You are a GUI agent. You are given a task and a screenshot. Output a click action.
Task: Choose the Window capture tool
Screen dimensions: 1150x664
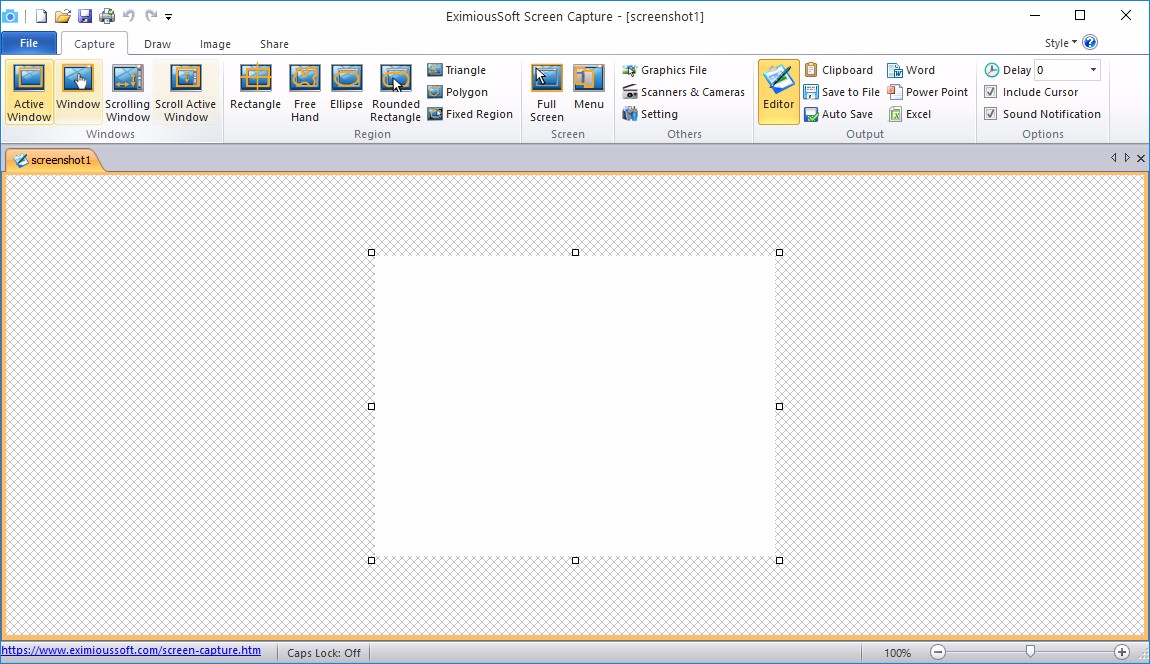pyautogui.click(x=78, y=92)
